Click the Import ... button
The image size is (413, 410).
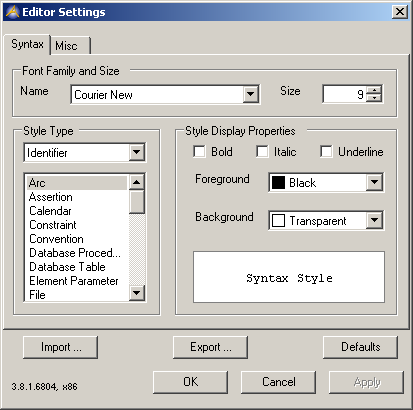point(60,347)
